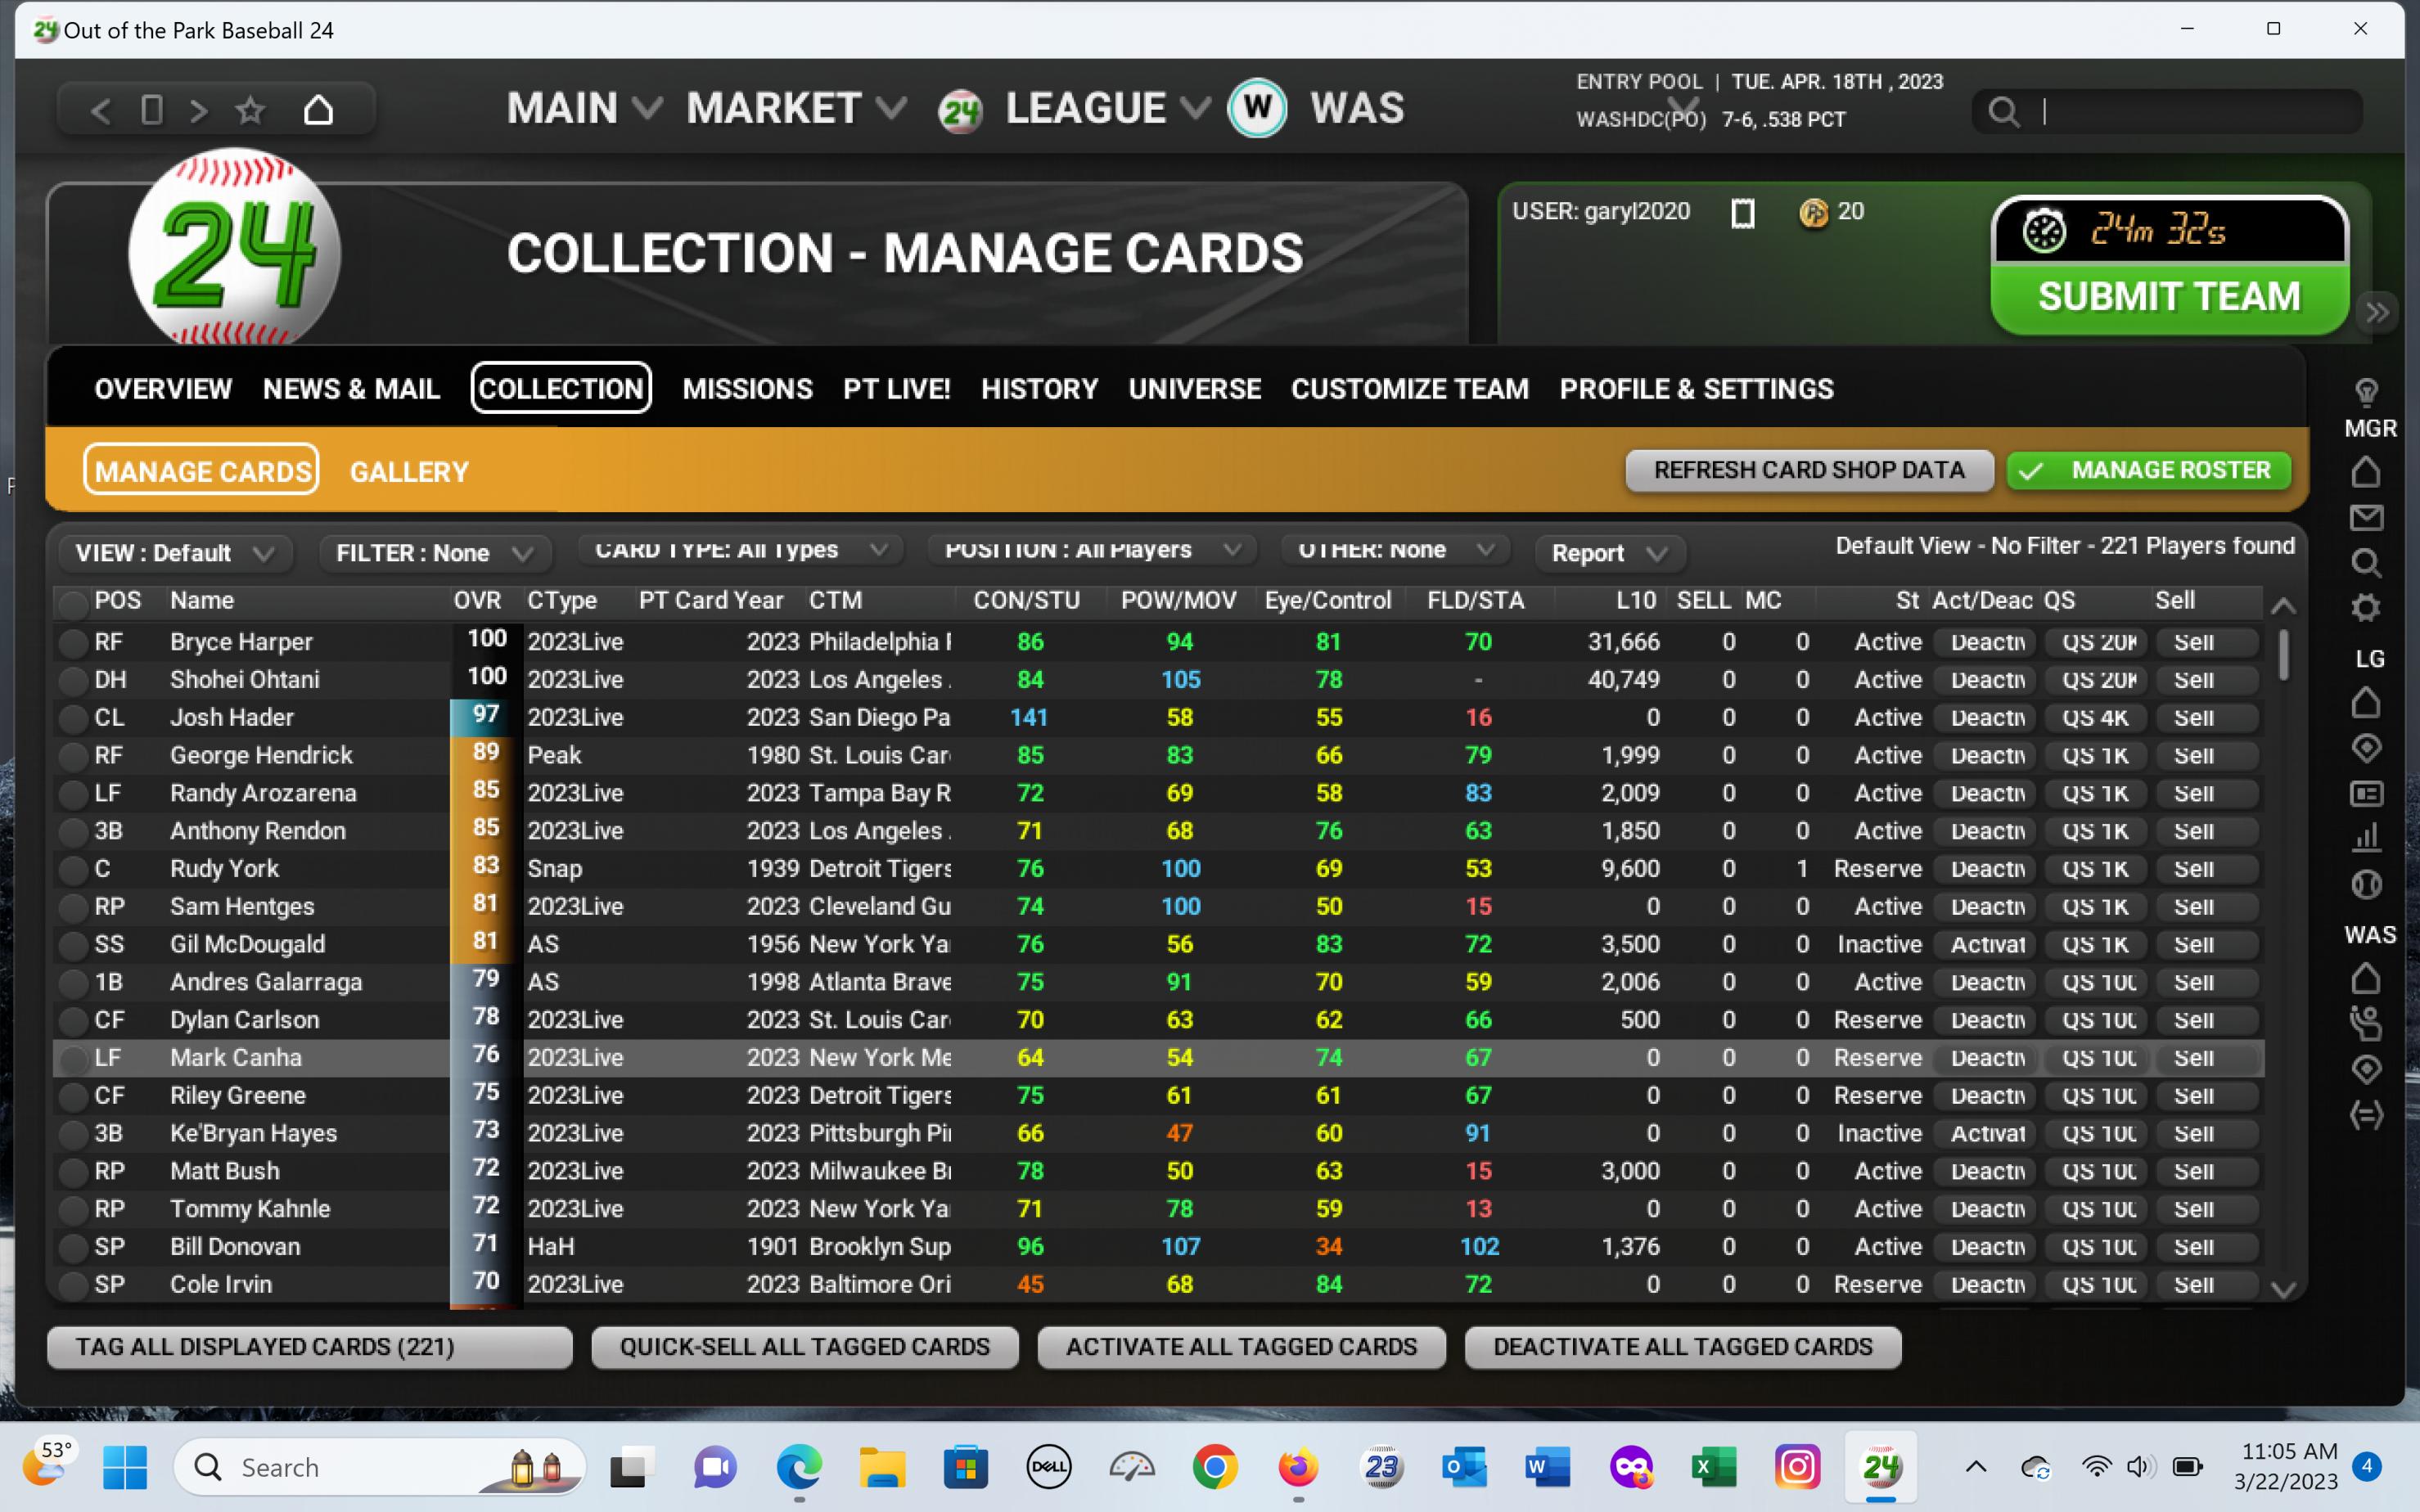This screenshot has width=2420, height=1512.
Task: Click the lightbulb icon above MGR
Action: coord(2366,392)
